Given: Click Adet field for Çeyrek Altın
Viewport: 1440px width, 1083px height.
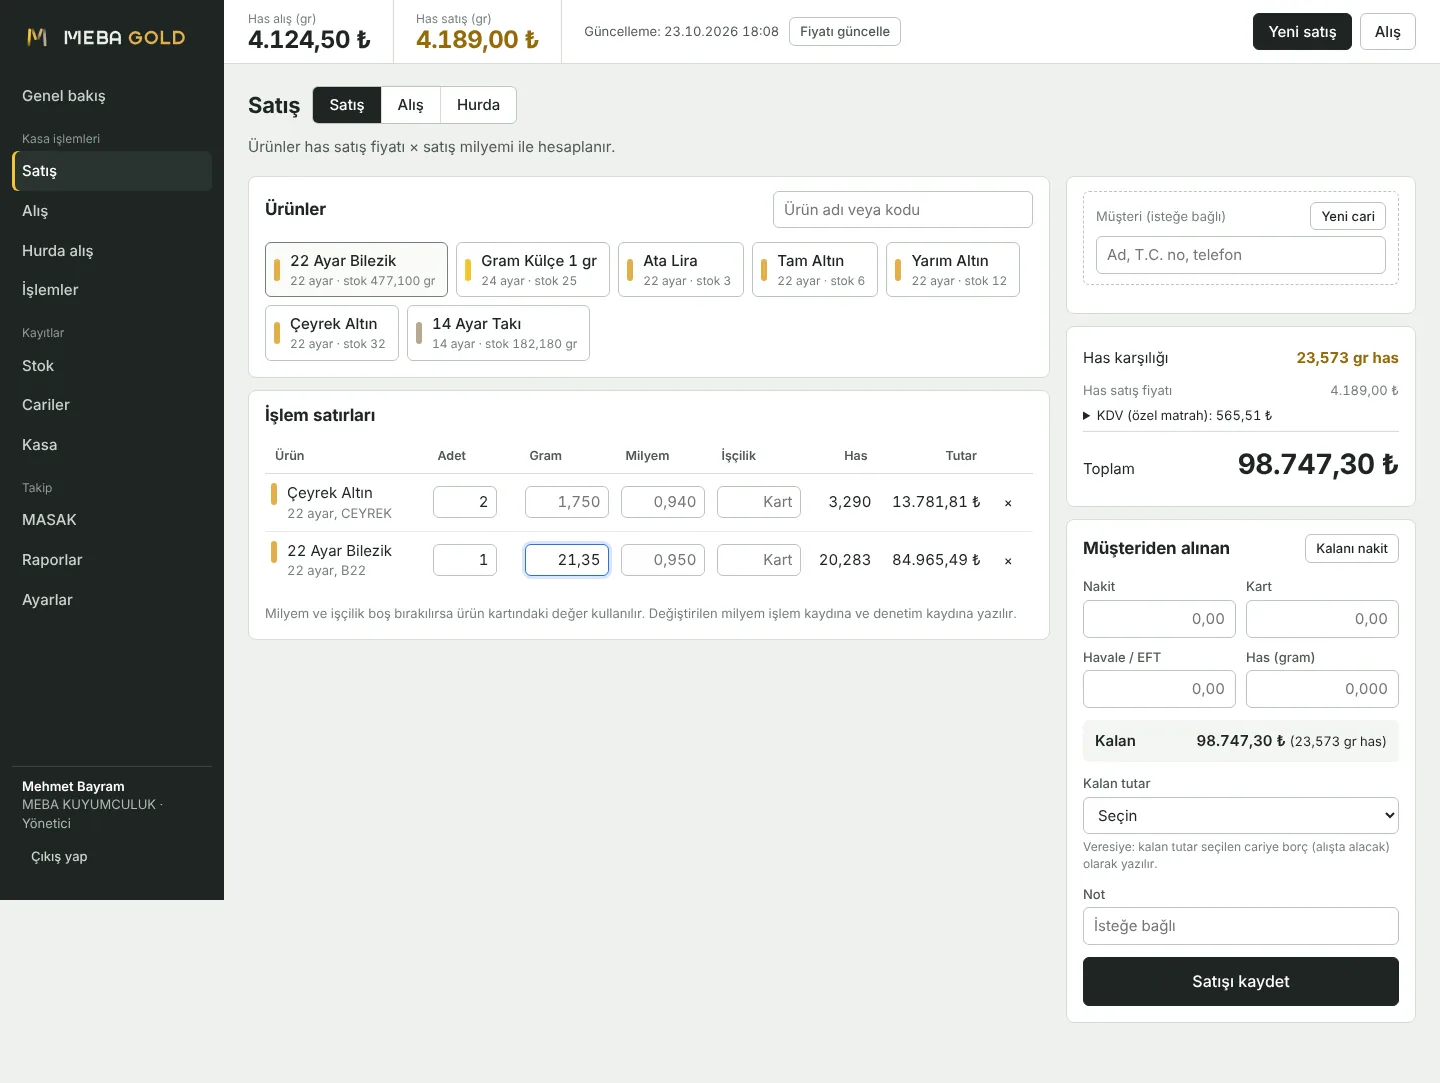Looking at the screenshot, I should pos(465,502).
